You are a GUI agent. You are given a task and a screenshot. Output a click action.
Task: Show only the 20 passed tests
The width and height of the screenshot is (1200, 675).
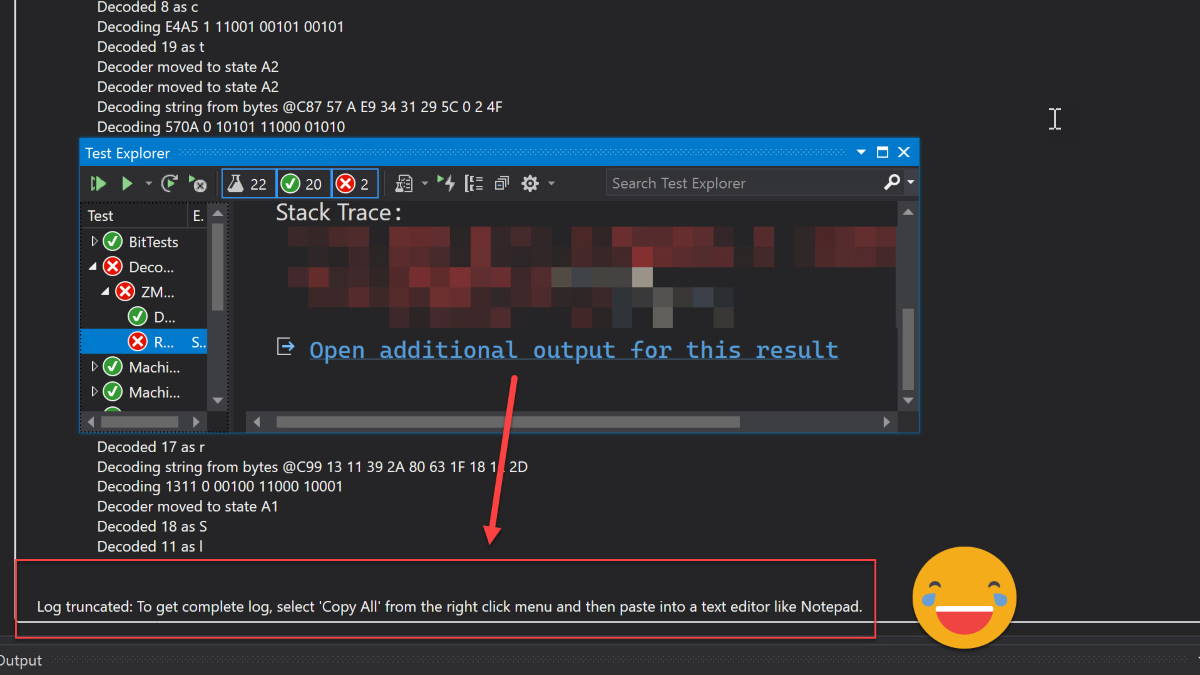pyautogui.click(x=301, y=183)
